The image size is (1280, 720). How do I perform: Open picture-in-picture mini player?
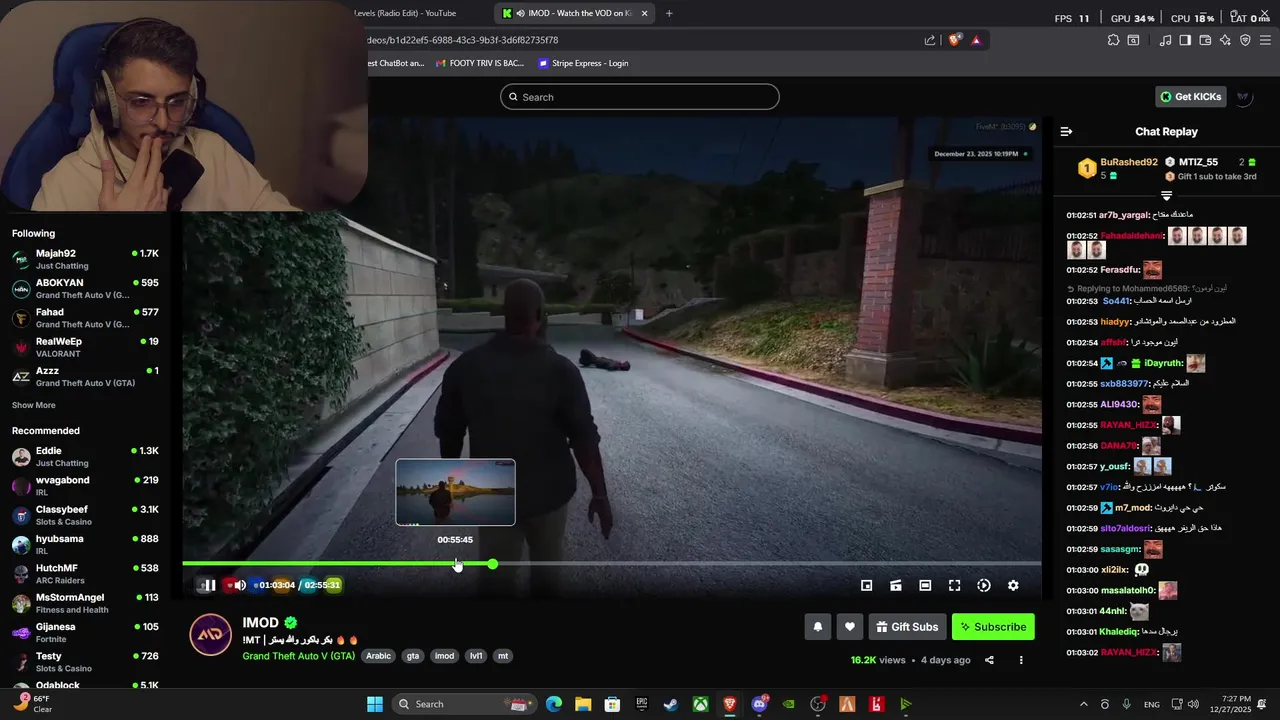(x=867, y=586)
